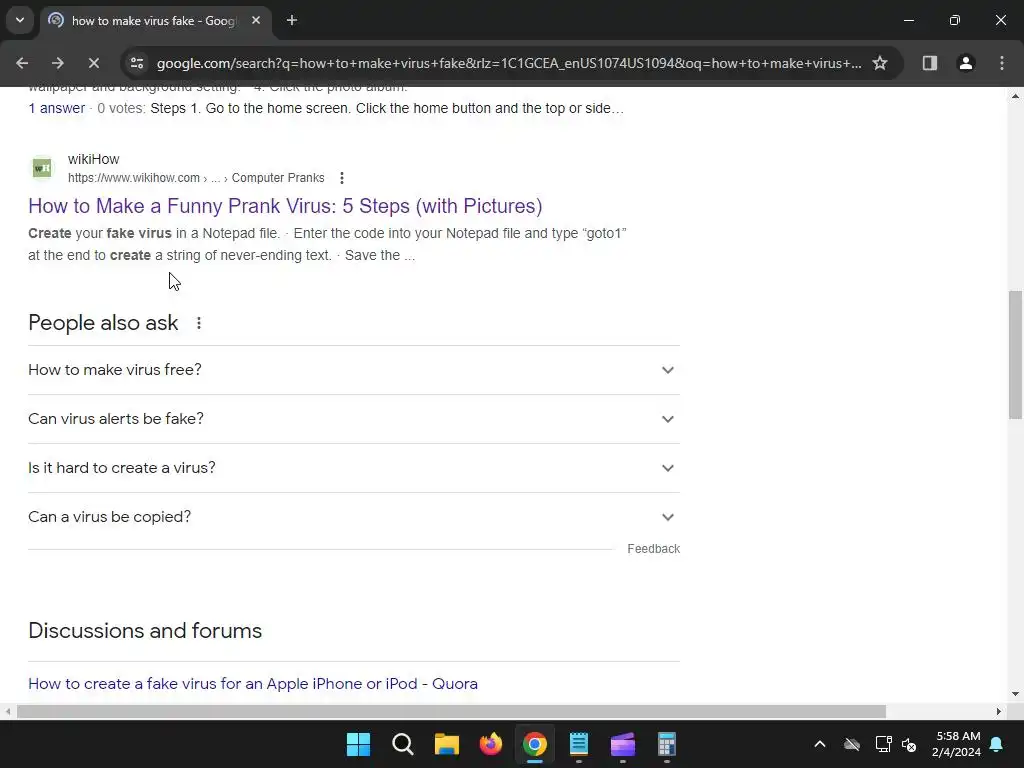1024x768 pixels.
Task: Click the '1 answer' link
Action: 57,108
